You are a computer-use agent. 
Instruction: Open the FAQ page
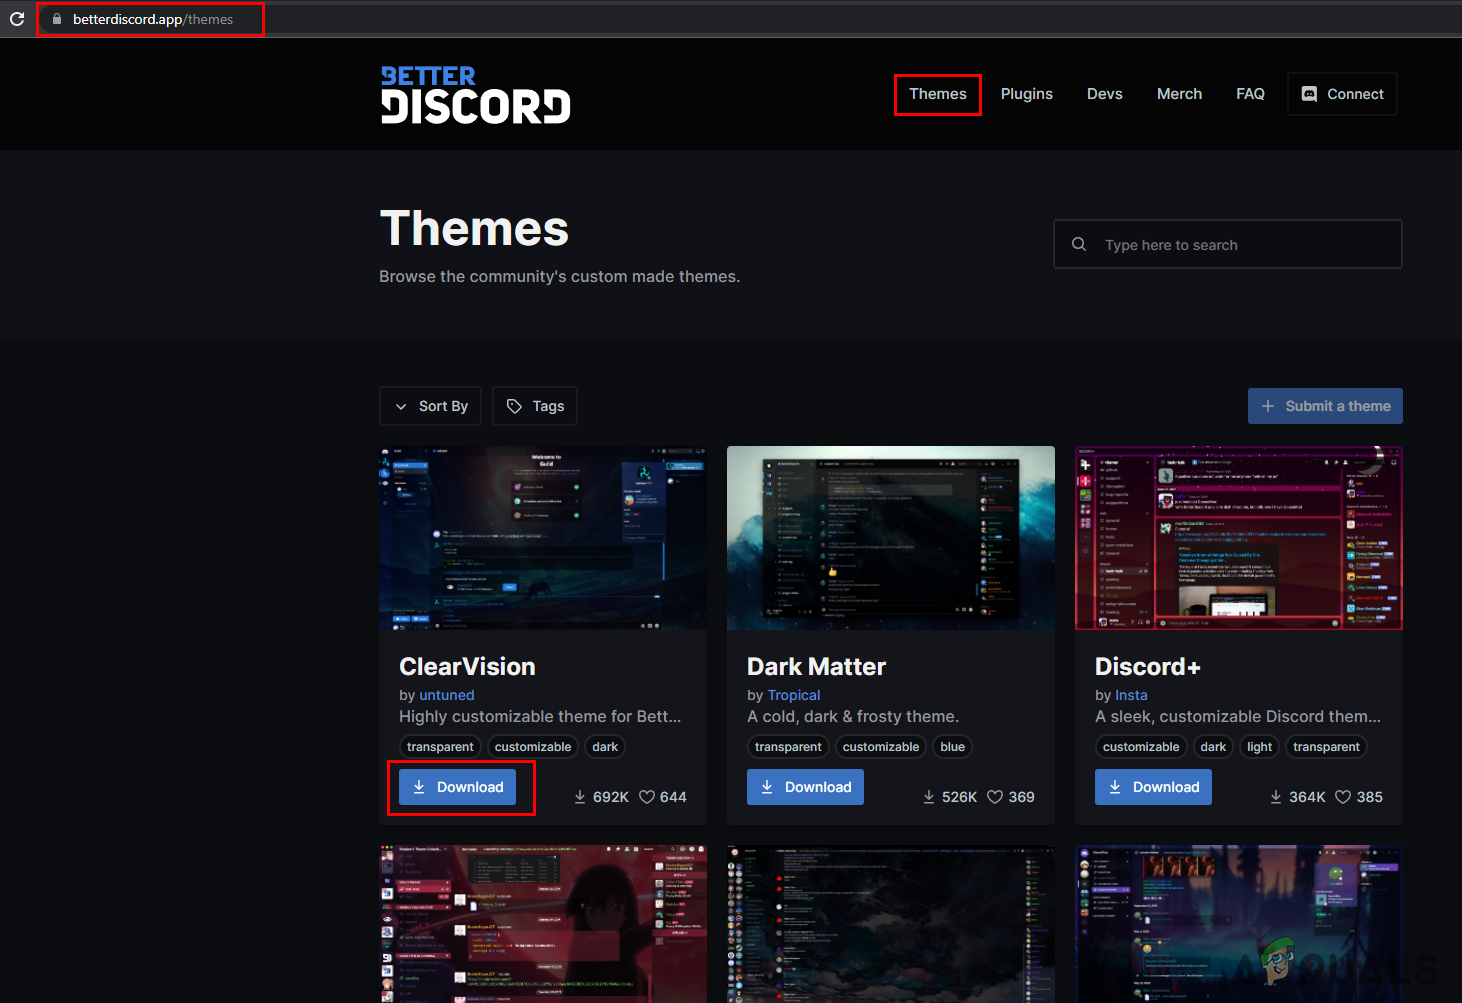coord(1251,94)
